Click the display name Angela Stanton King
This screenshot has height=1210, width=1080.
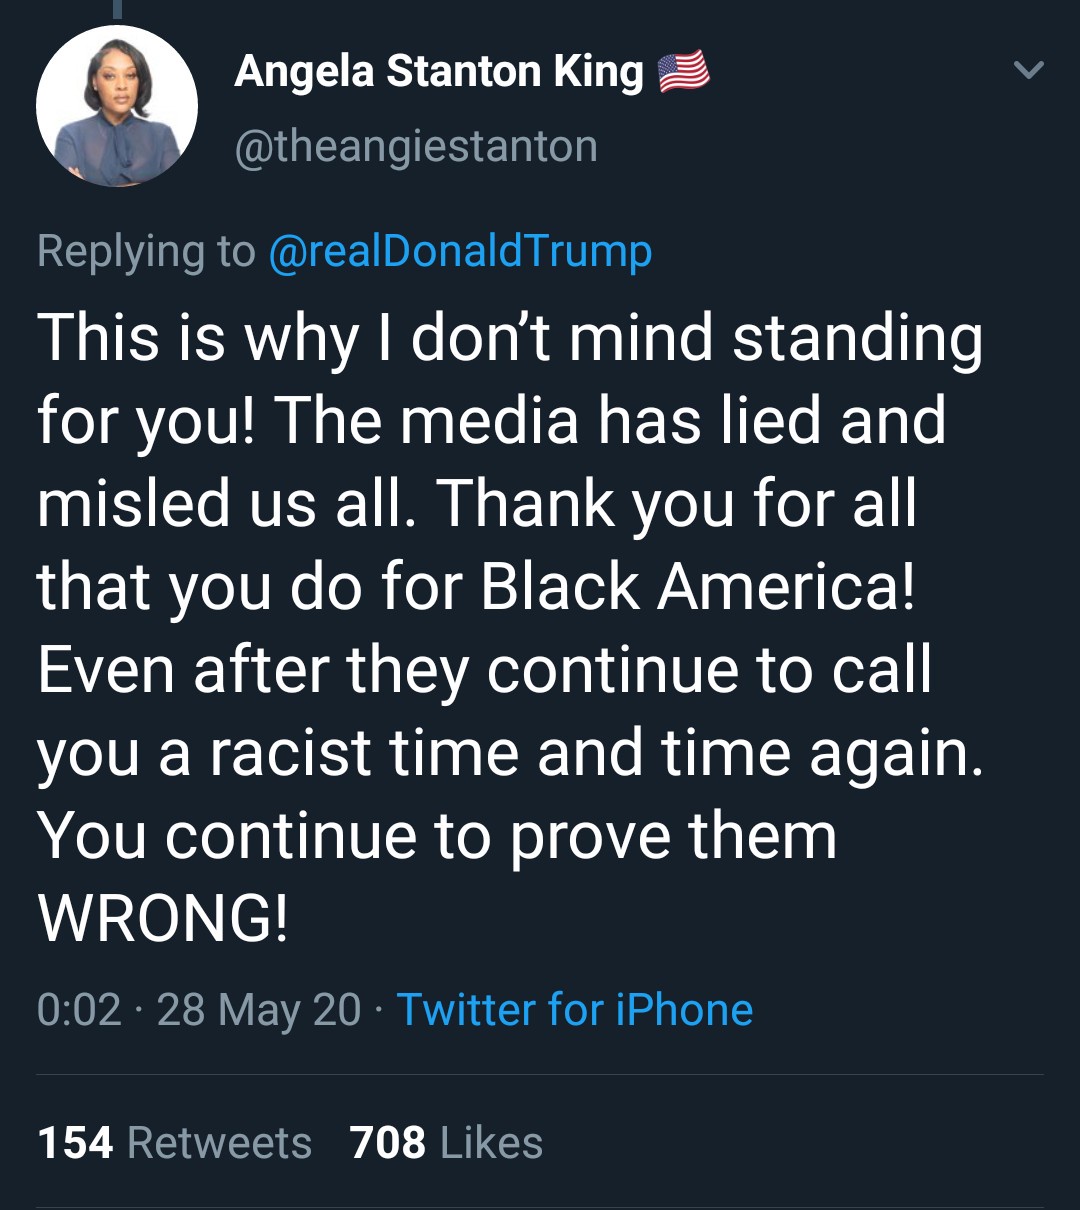coord(439,72)
